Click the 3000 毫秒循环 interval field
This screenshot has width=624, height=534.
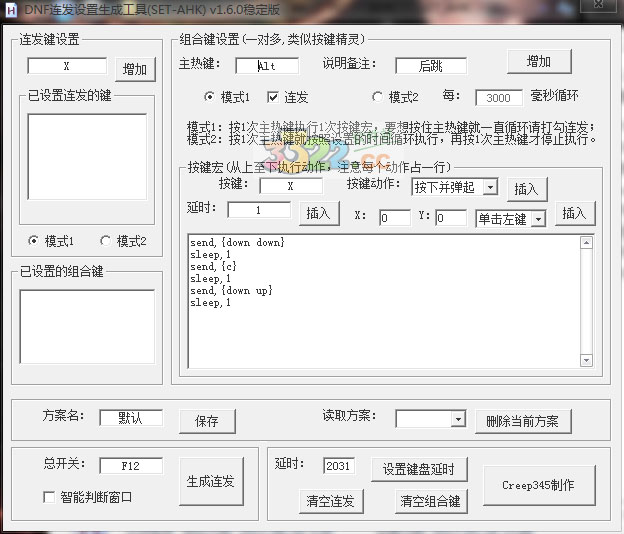click(499, 97)
